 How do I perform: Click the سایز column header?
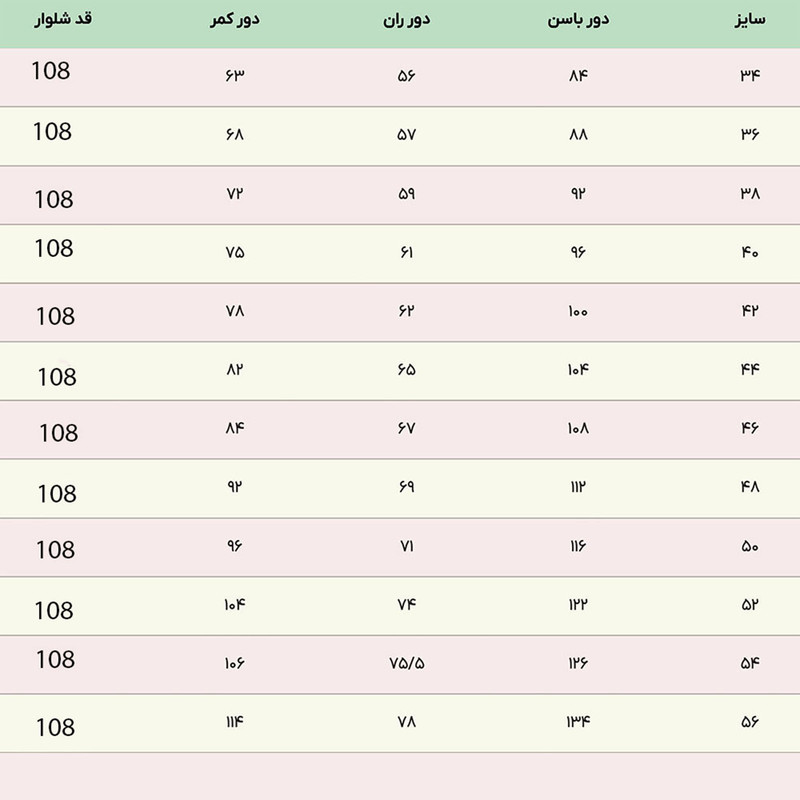tap(749, 20)
